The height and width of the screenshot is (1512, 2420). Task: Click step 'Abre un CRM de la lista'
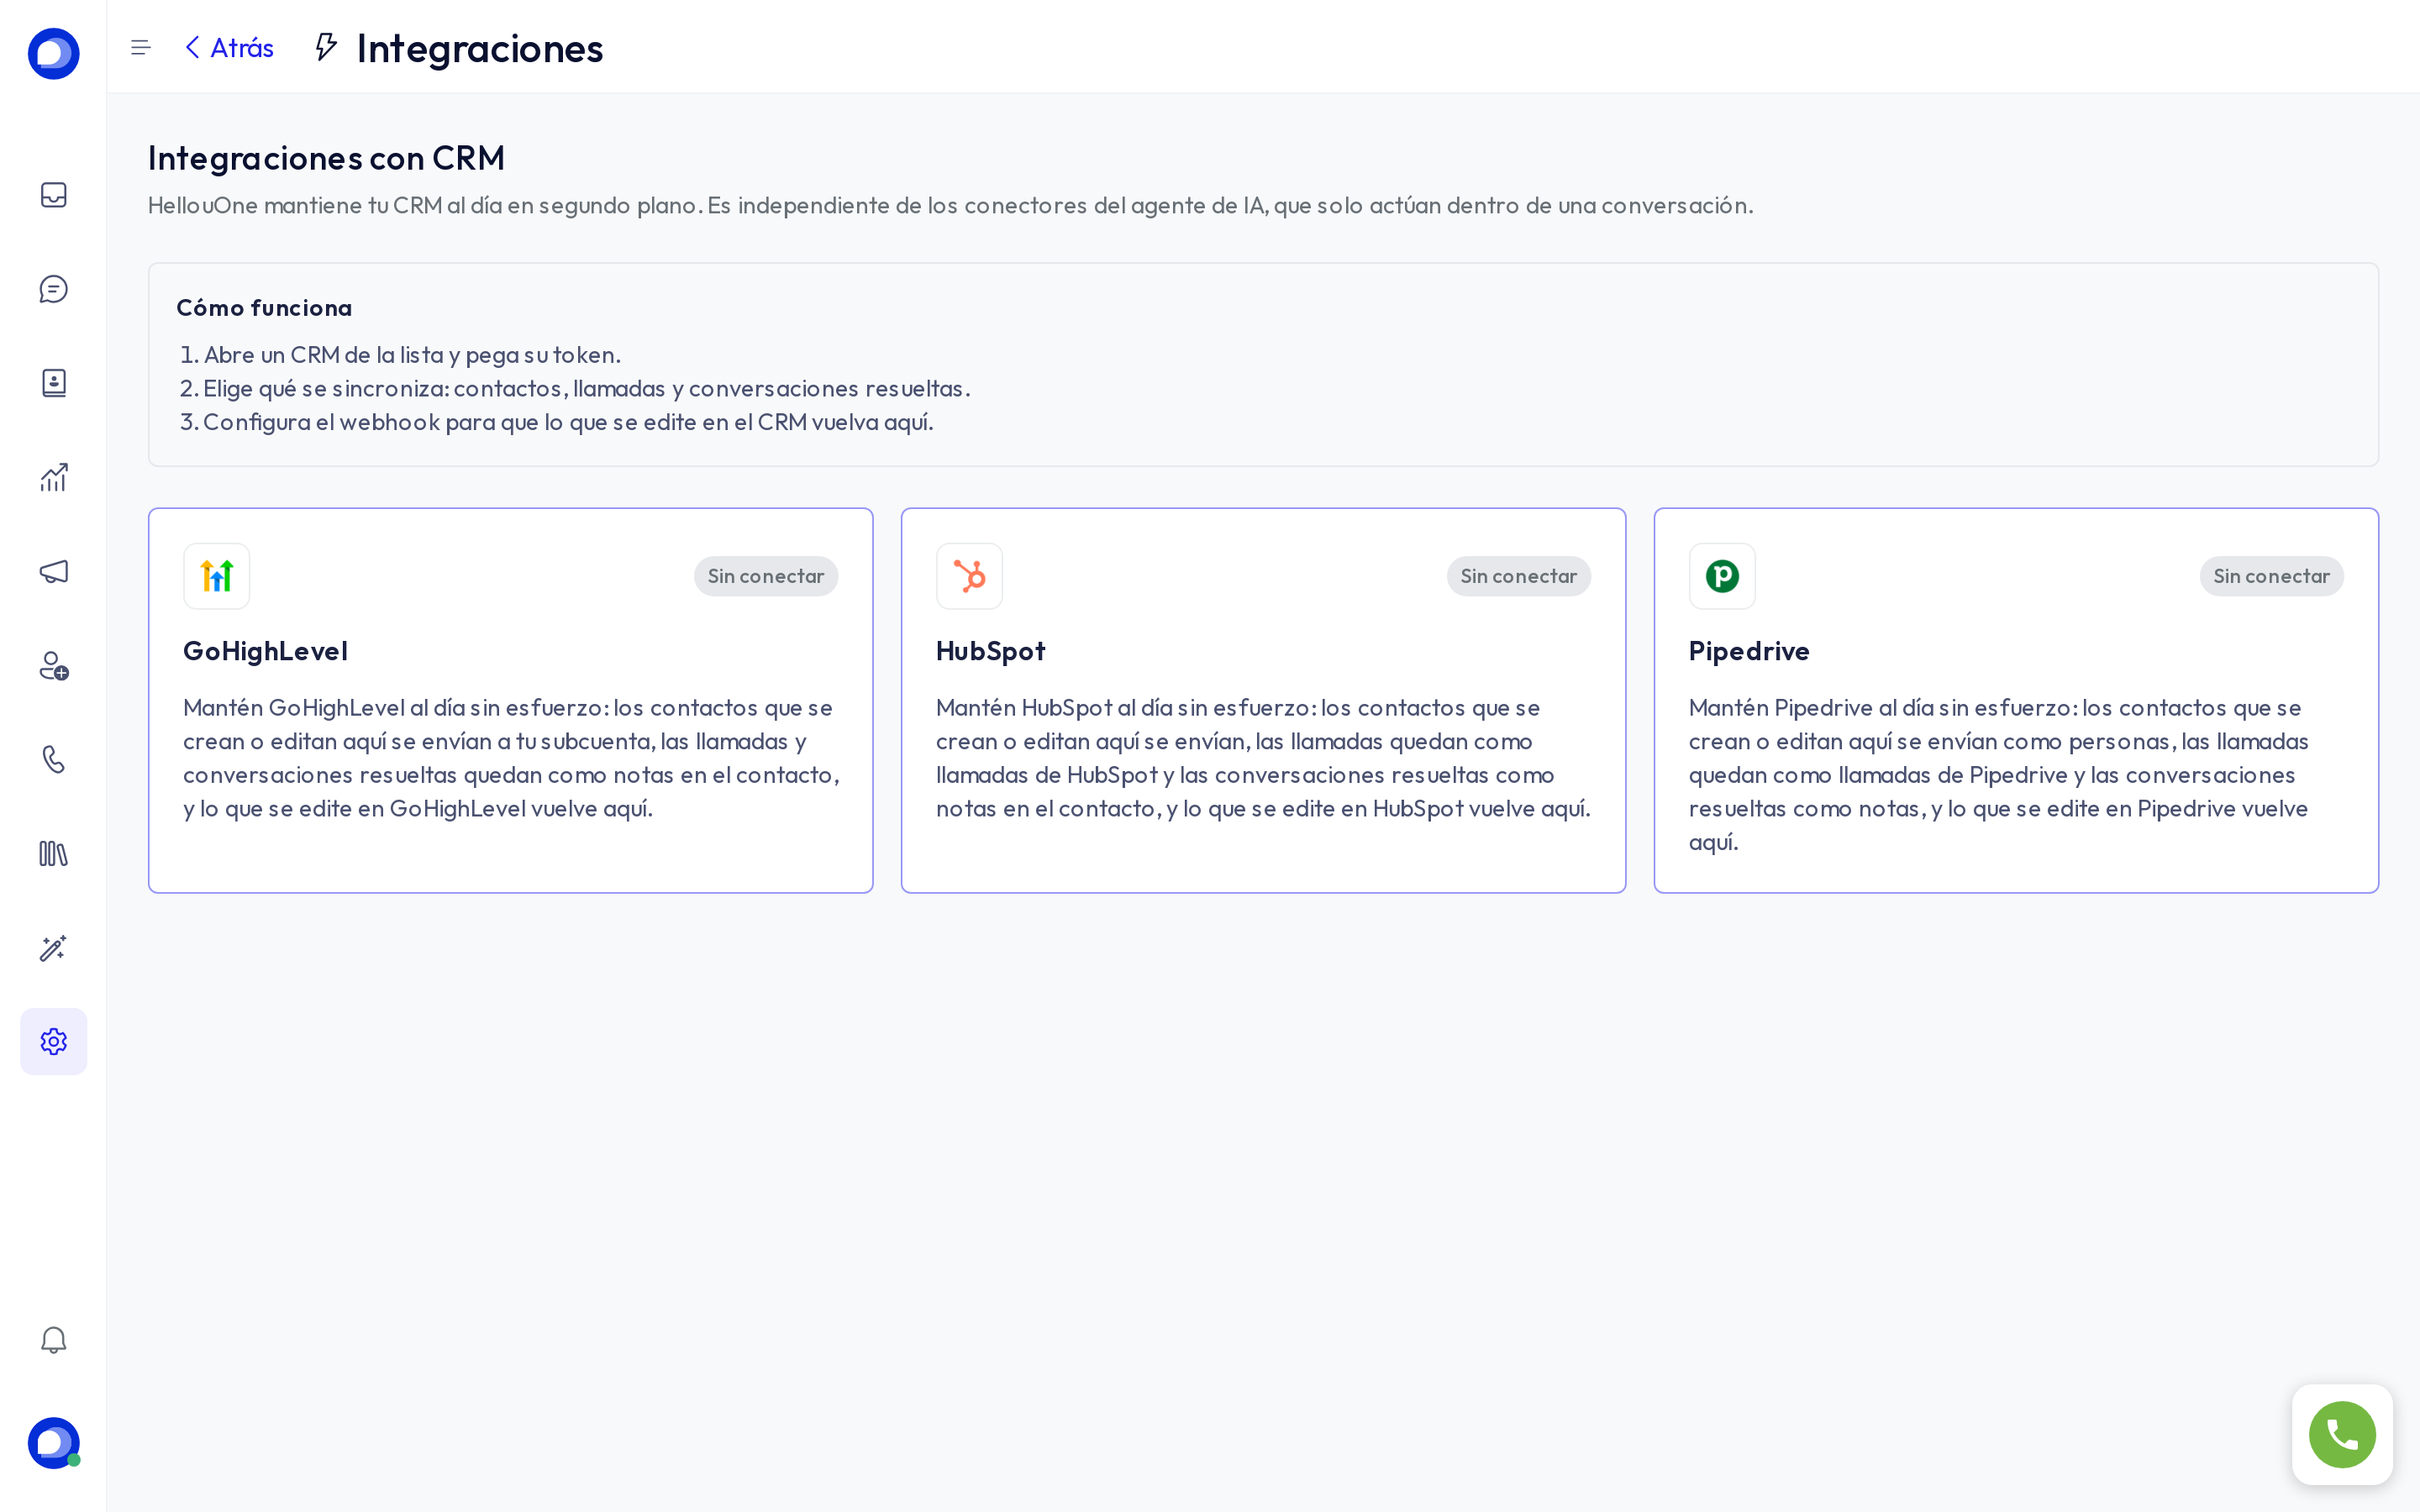400,355
